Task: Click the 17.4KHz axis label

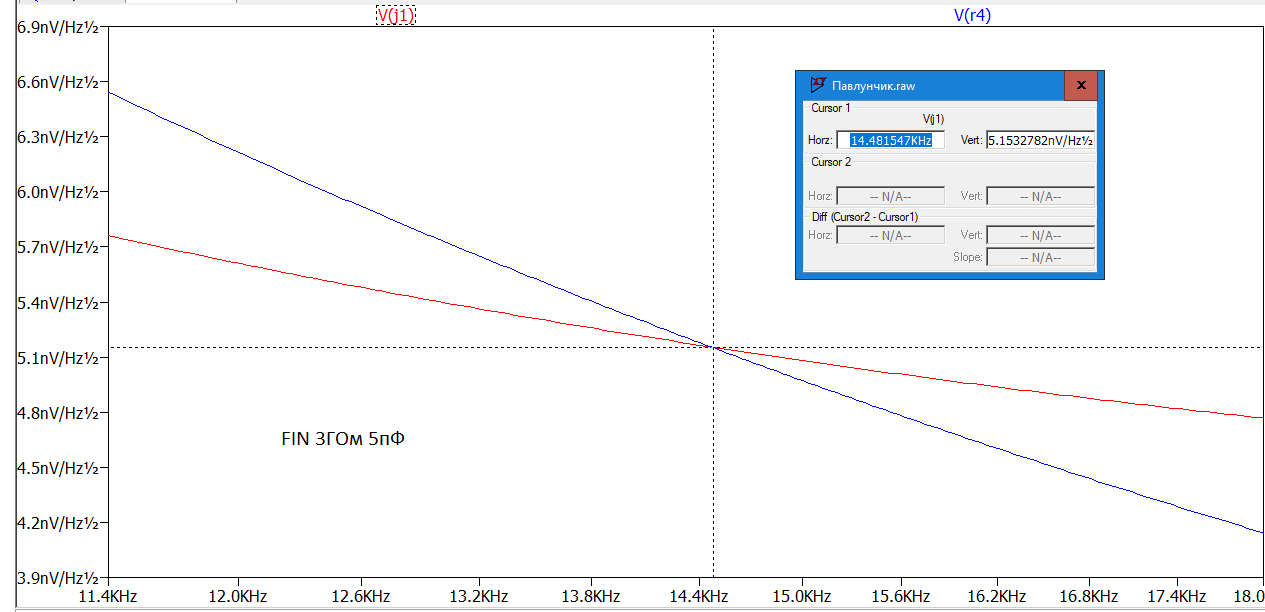Action: tap(1178, 596)
